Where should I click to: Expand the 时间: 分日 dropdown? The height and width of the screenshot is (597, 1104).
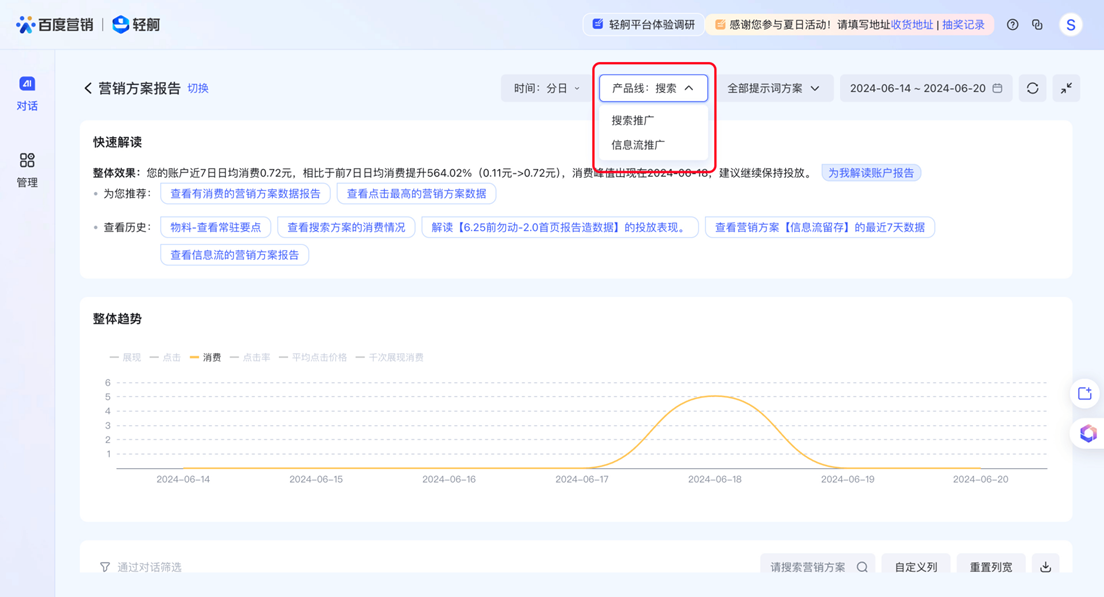pyautogui.click(x=546, y=88)
